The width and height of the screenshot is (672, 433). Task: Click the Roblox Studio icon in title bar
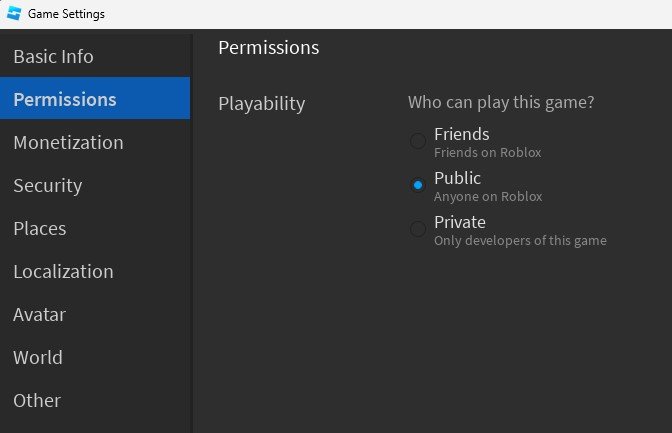pyautogui.click(x=13, y=14)
